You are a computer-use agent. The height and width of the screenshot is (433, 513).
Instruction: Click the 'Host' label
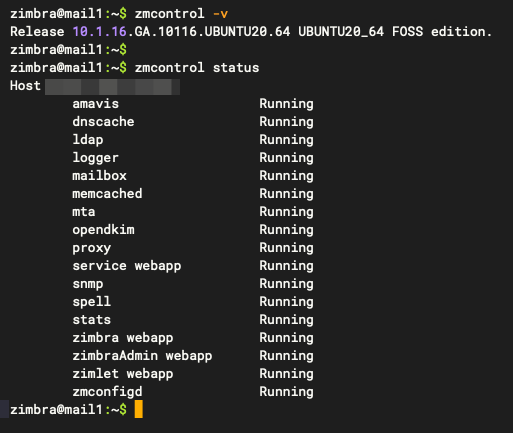25,86
